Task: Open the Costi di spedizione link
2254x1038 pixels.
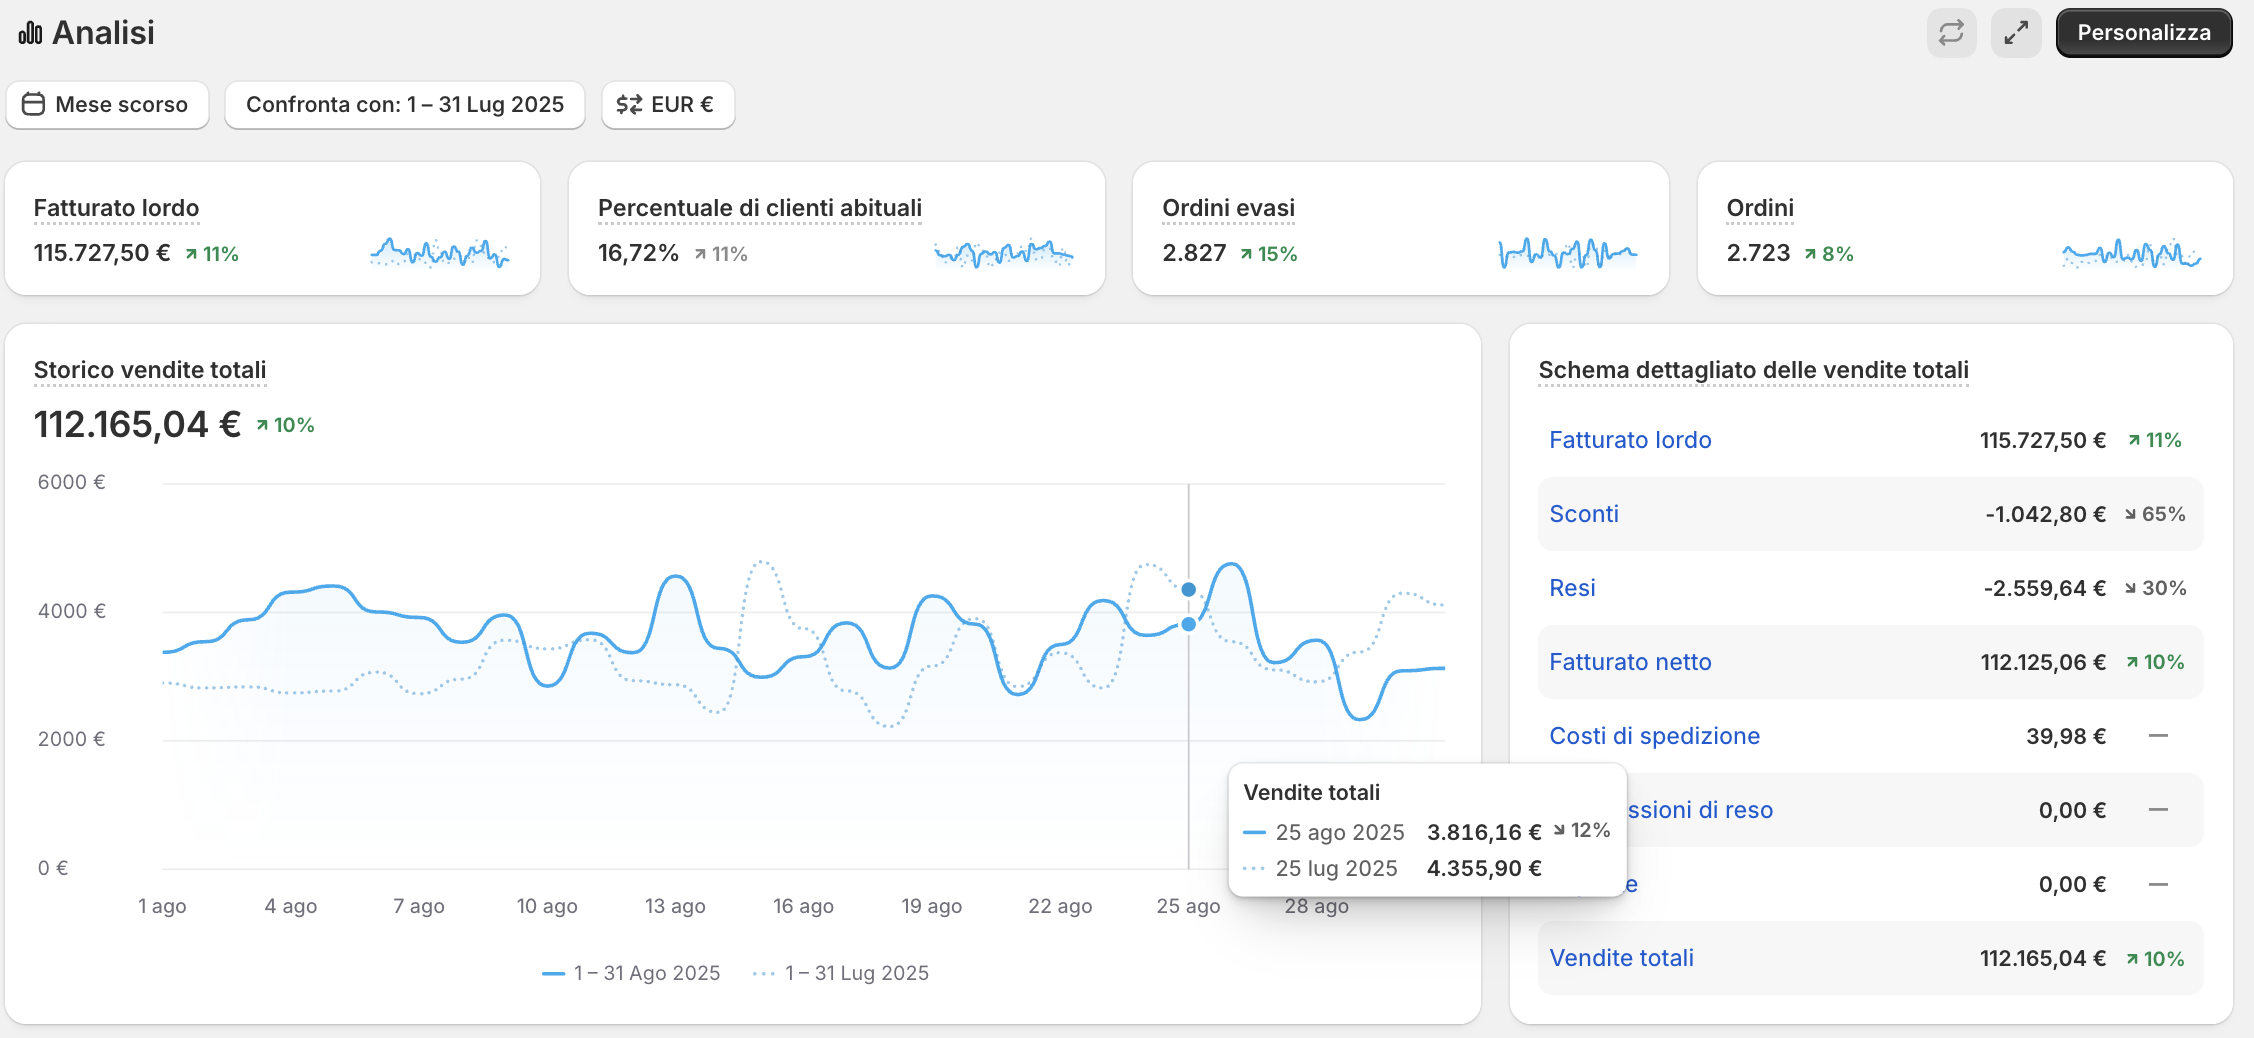Action: click(x=1654, y=736)
